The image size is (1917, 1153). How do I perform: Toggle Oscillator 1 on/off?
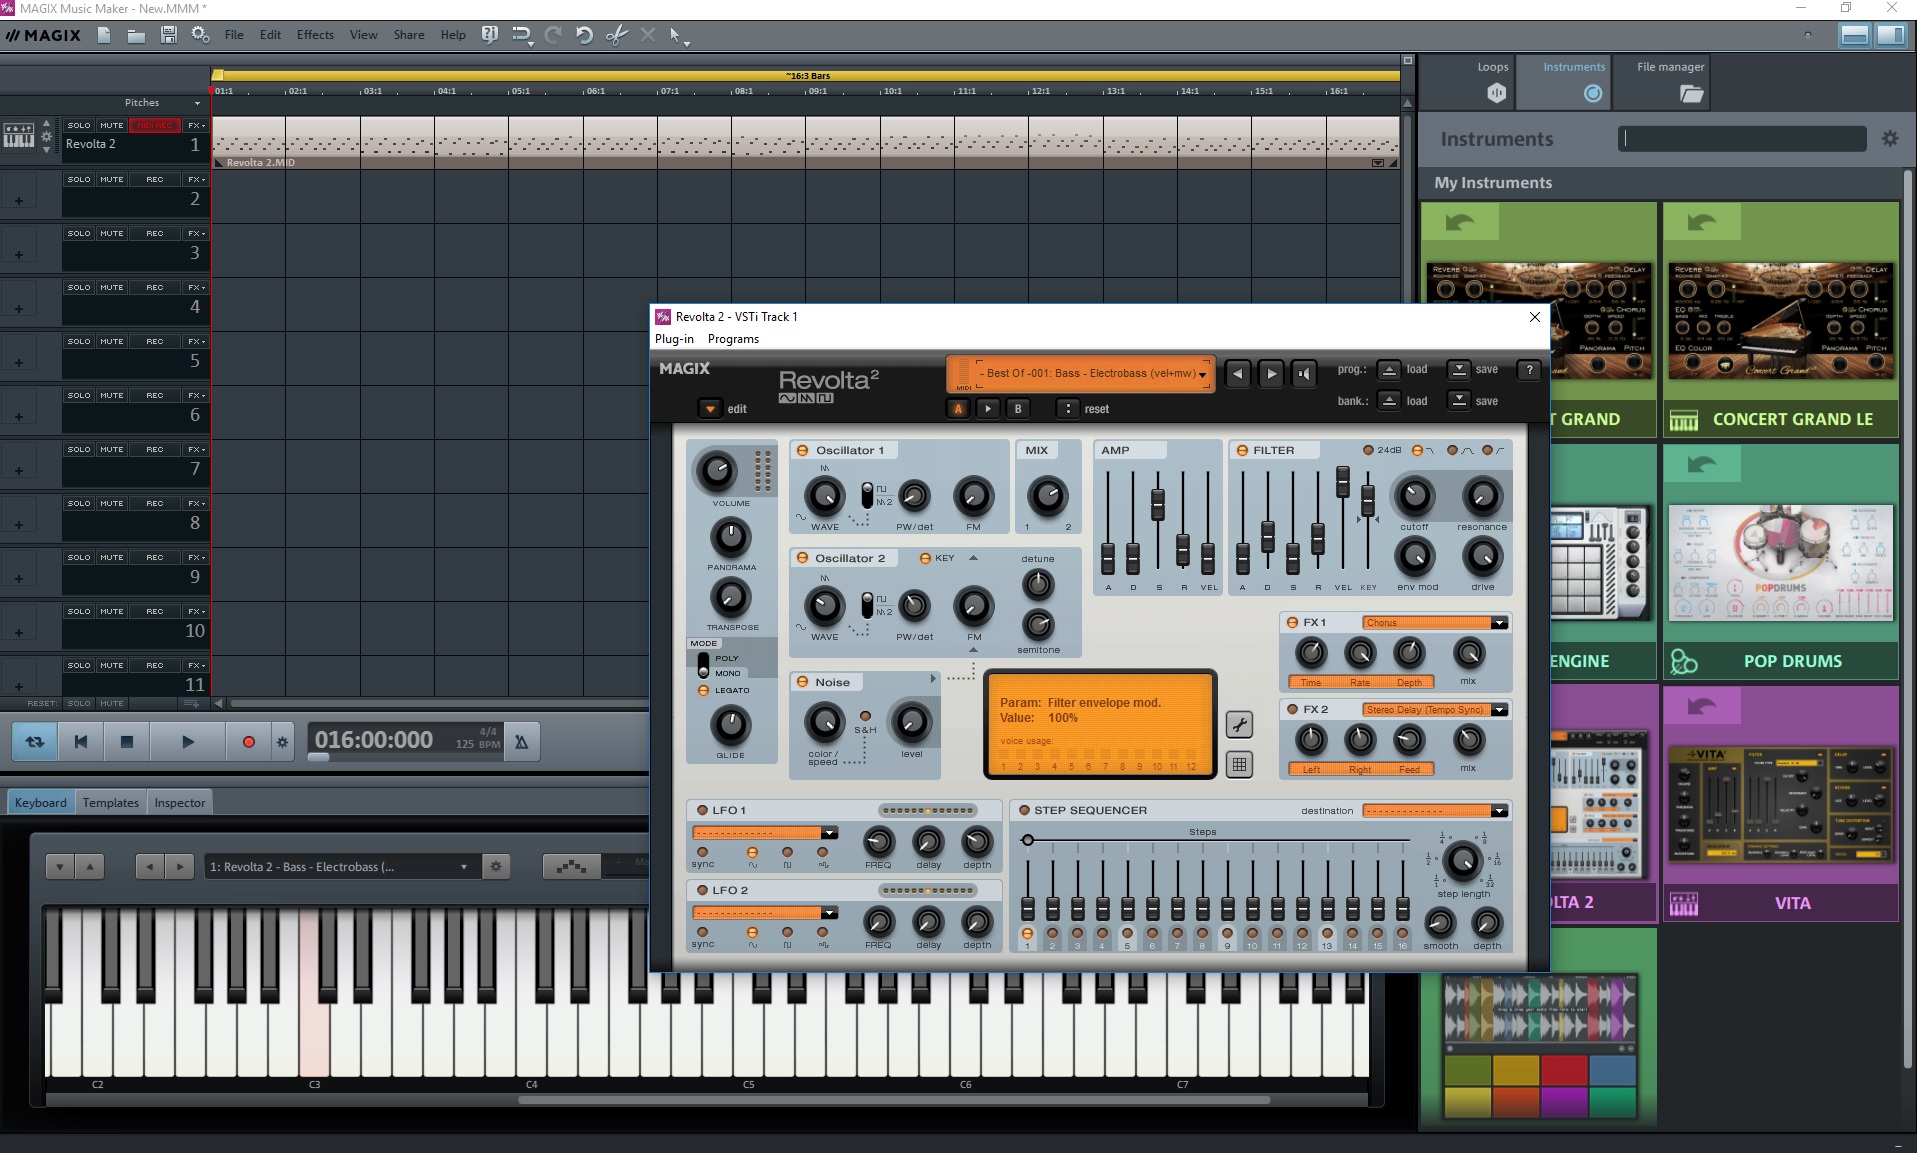pos(802,451)
